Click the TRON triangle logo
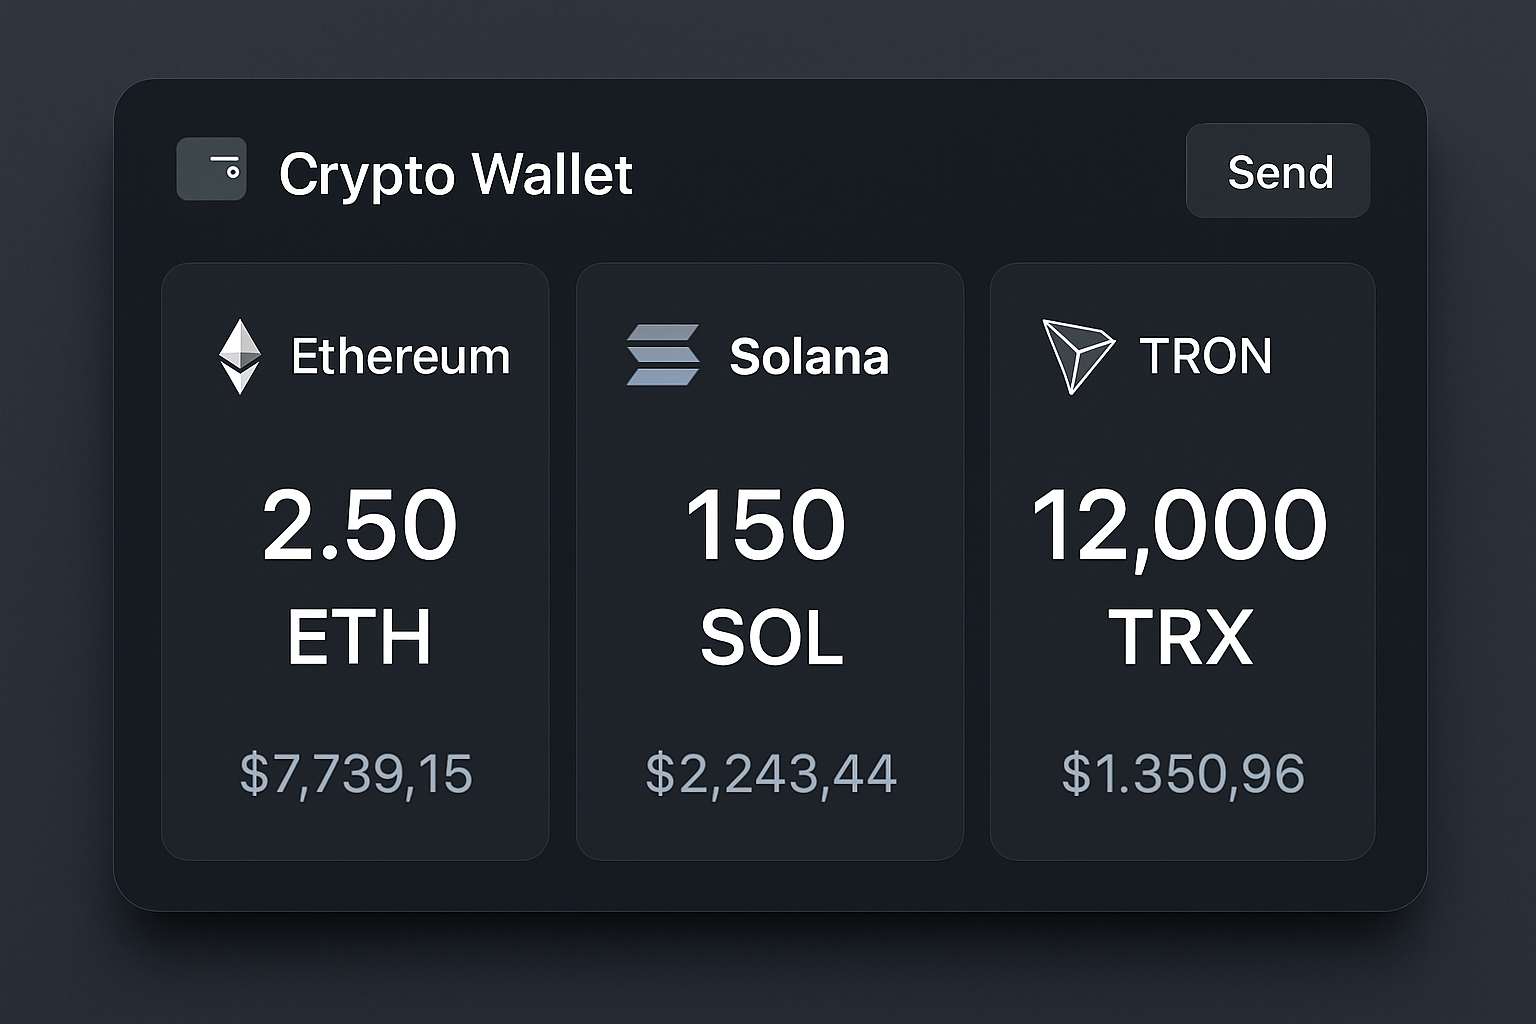 click(1076, 355)
